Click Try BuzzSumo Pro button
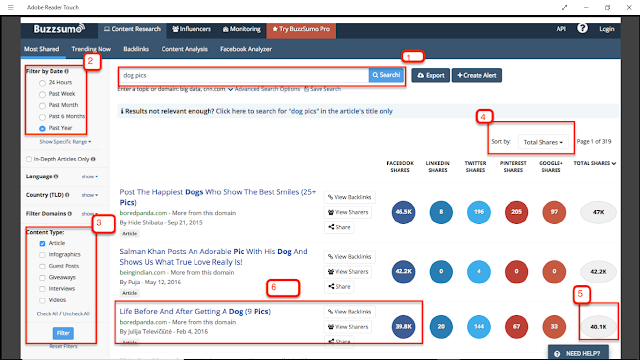Viewport: 640px width, 360px height. (x=301, y=29)
